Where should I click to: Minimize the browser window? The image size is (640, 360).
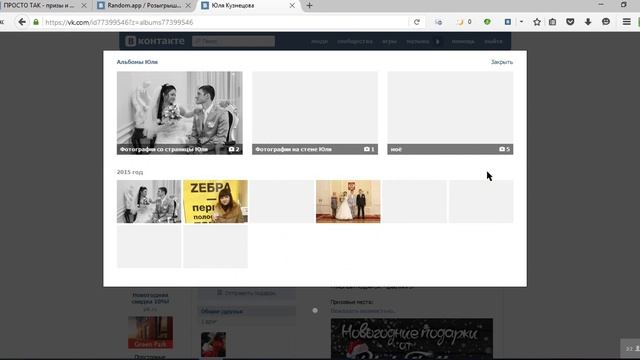click(601, 4)
